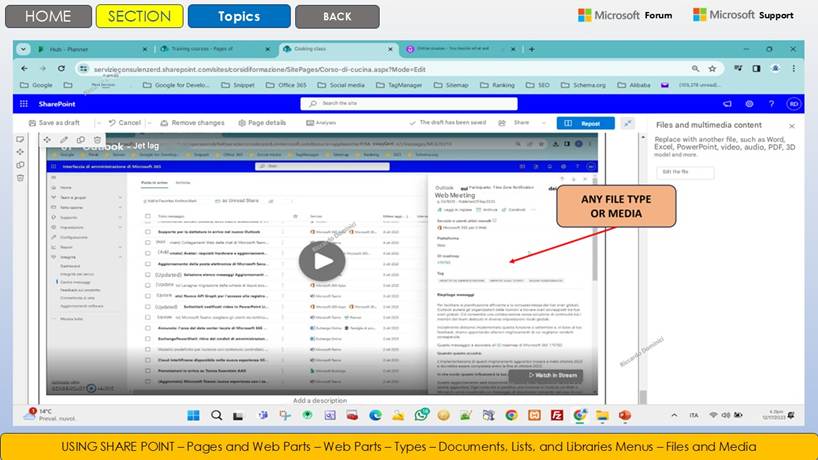
Task: Click the slide HOME button
Action: pyautogui.click(x=48, y=16)
